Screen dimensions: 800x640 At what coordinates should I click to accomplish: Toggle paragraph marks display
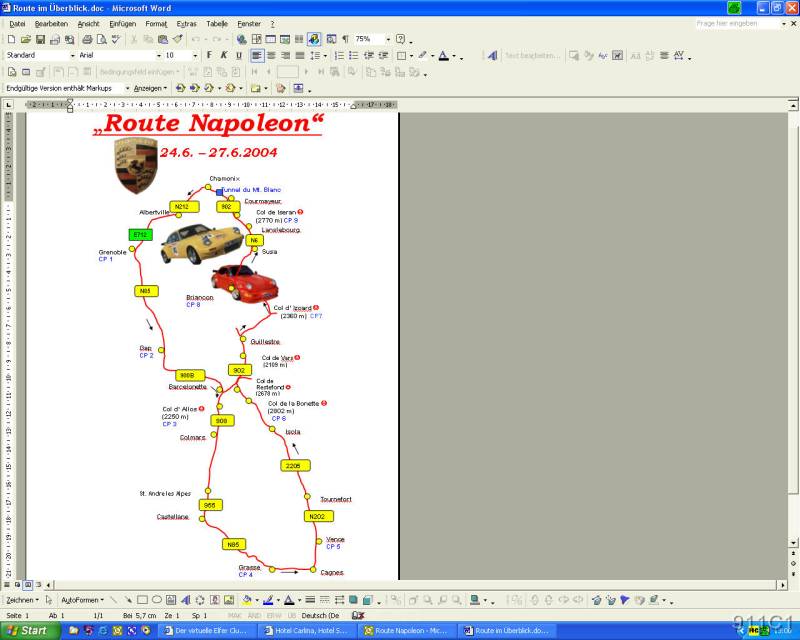(x=345, y=39)
